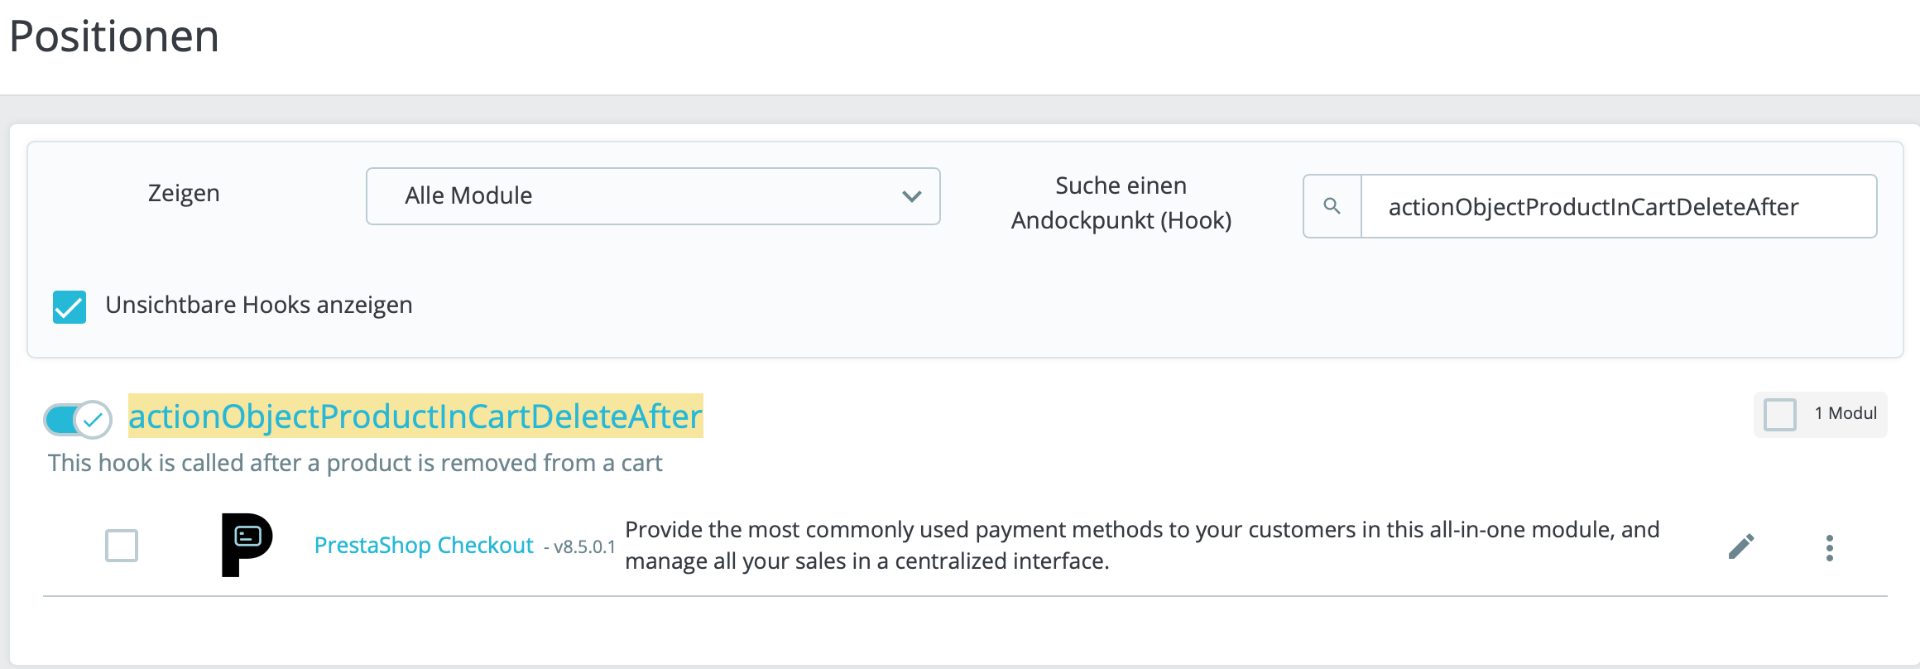Open the Alle Module dropdown
Viewport: 1920px width, 669px height.
pos(652,196)
